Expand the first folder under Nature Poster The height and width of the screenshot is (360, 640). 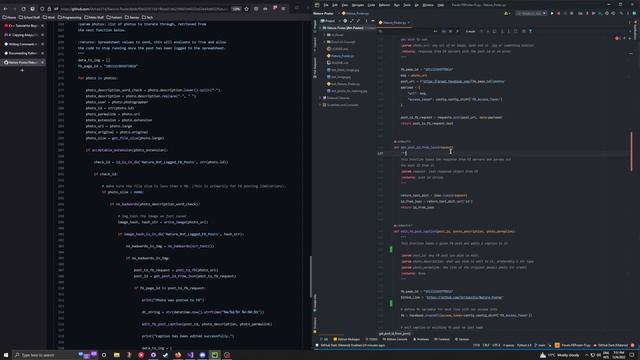point(325,35)
